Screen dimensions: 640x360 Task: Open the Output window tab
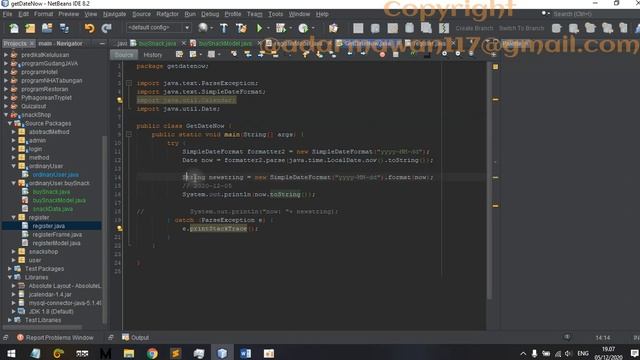136,338
